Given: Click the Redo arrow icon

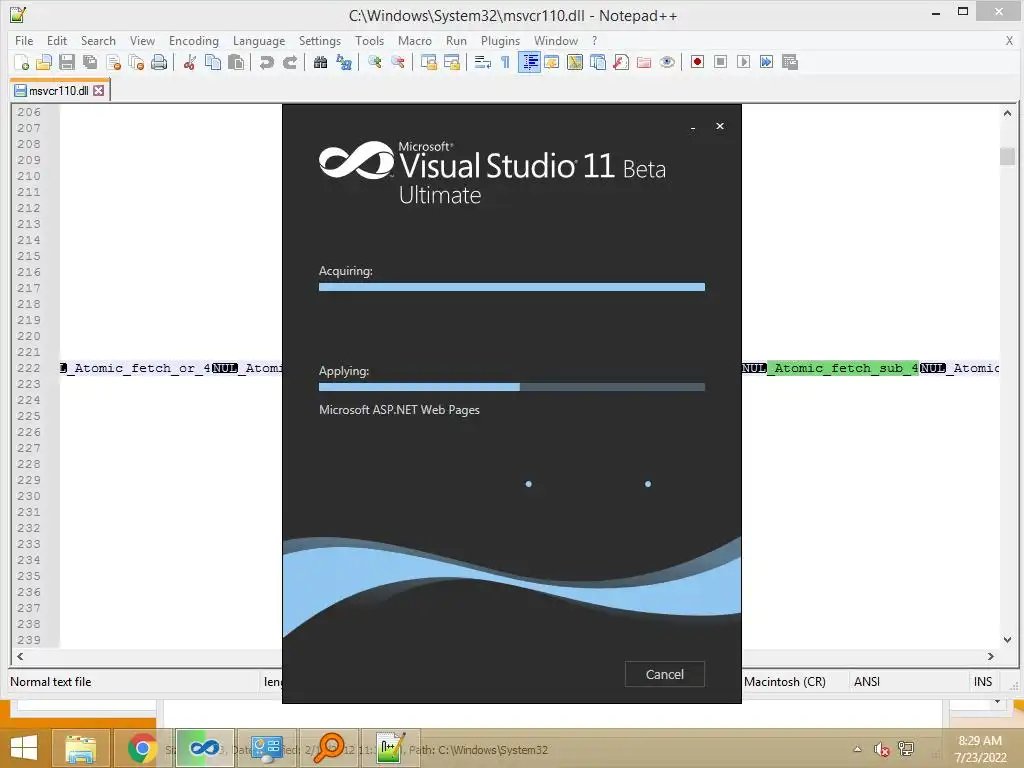Looking at the screenshot, I should point(290,62).
